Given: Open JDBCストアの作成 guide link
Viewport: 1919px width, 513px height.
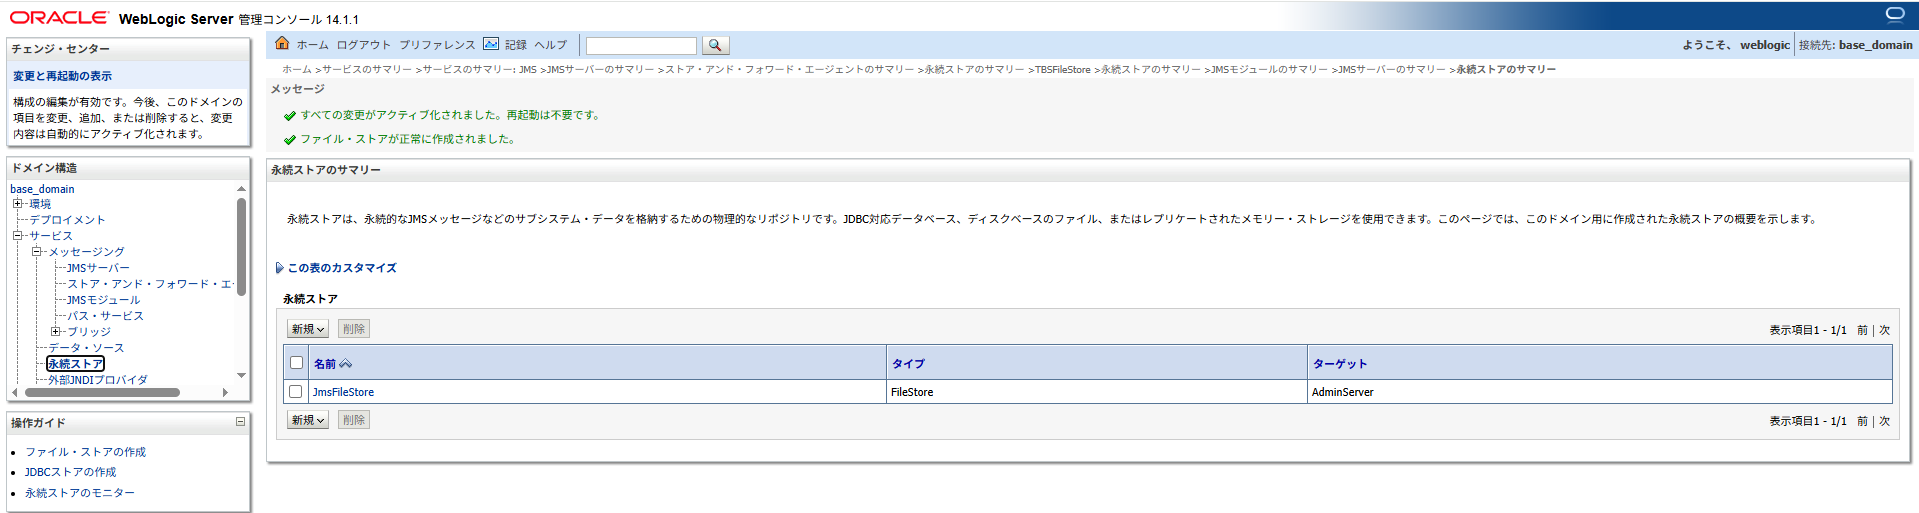Looking at the screenshot, I should (70, 472).
